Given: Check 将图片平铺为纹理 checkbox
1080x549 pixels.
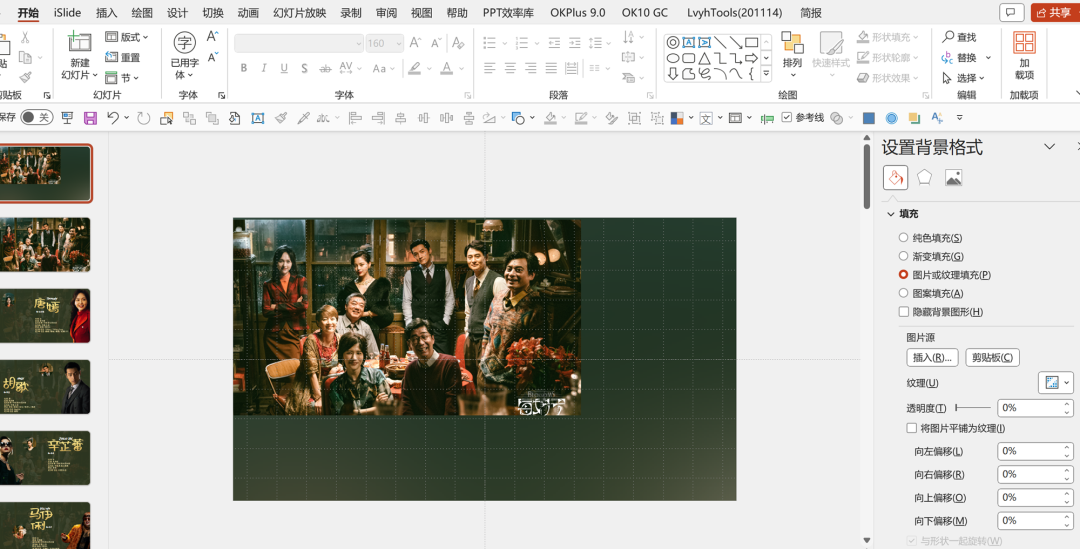Looking at the screenshot, I should click(x=911, y=428).
